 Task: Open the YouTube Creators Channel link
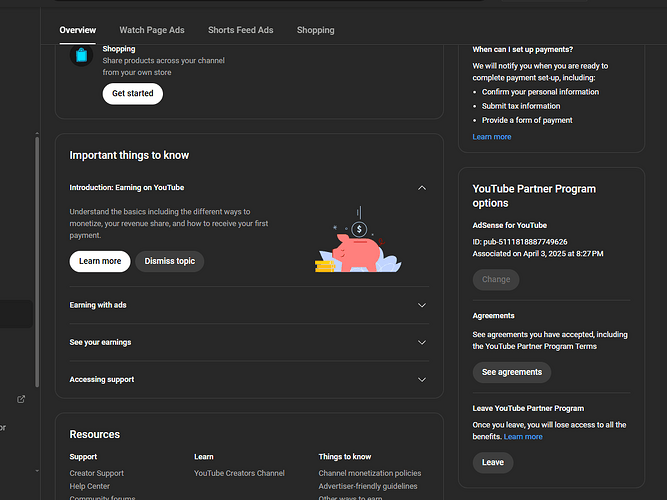(x=239, y=473)
